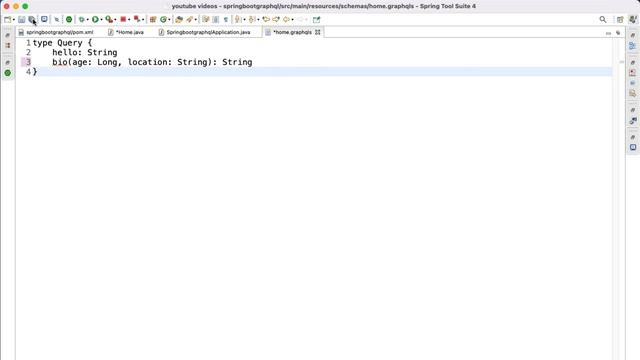The height and width of the screenshot is (360, 640).
Task: Click the Debug bug icon
Action: 82,19
